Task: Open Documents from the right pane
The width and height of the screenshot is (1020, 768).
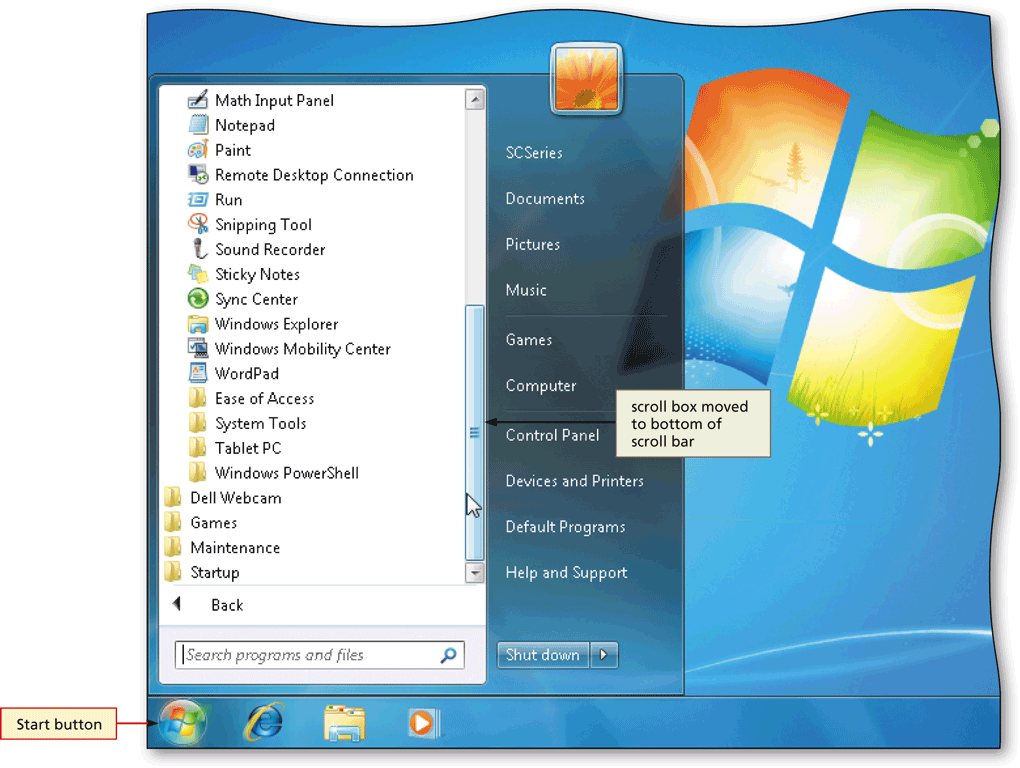Action: click(x=545, y=198)
